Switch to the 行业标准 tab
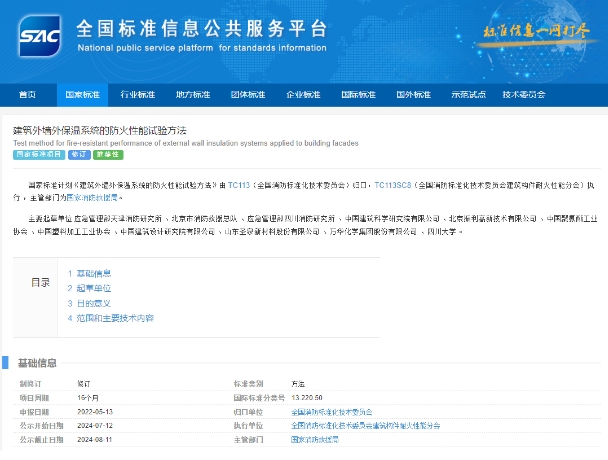Viewport: 608px width, 460px height. point(138,95)
